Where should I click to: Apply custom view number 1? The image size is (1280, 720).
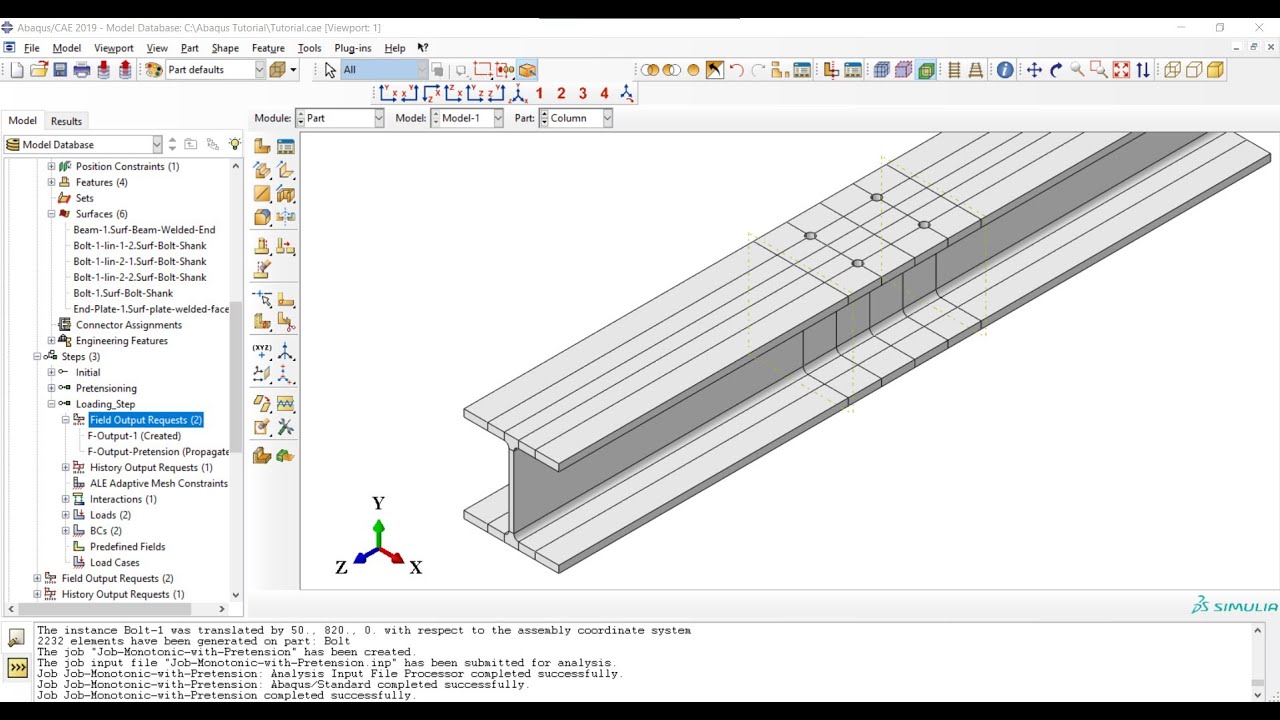539,94
